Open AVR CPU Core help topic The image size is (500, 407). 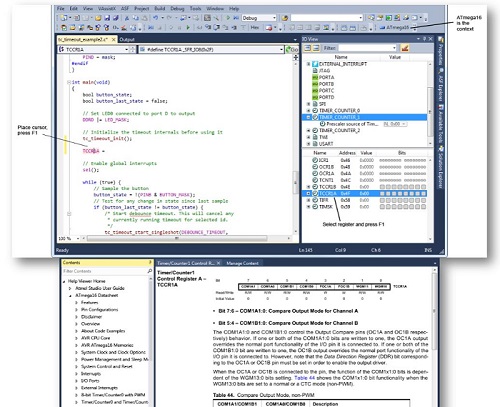pyautogui.click(x=95, y=338)
